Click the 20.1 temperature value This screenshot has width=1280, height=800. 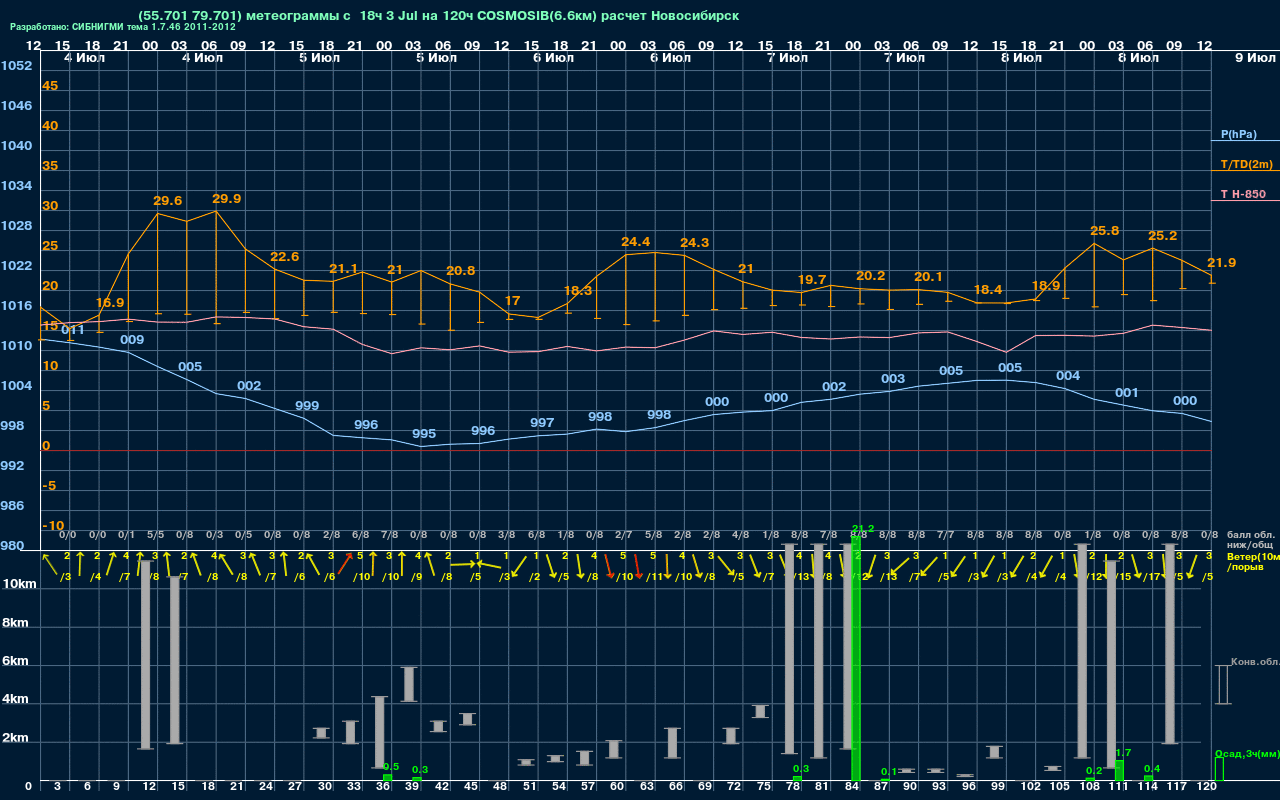pos(929,277)
